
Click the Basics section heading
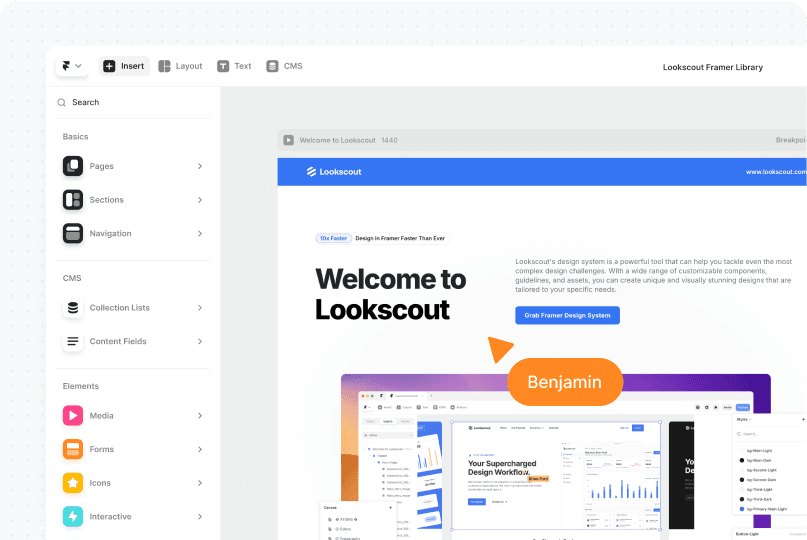[x=76, y=136]
